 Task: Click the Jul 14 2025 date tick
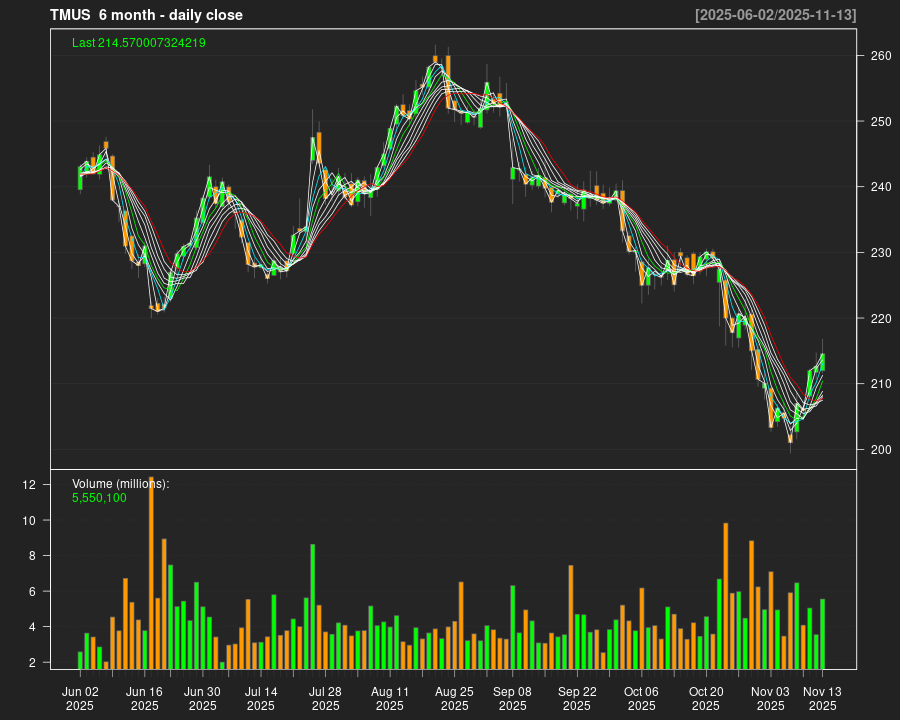pos(260,698)
